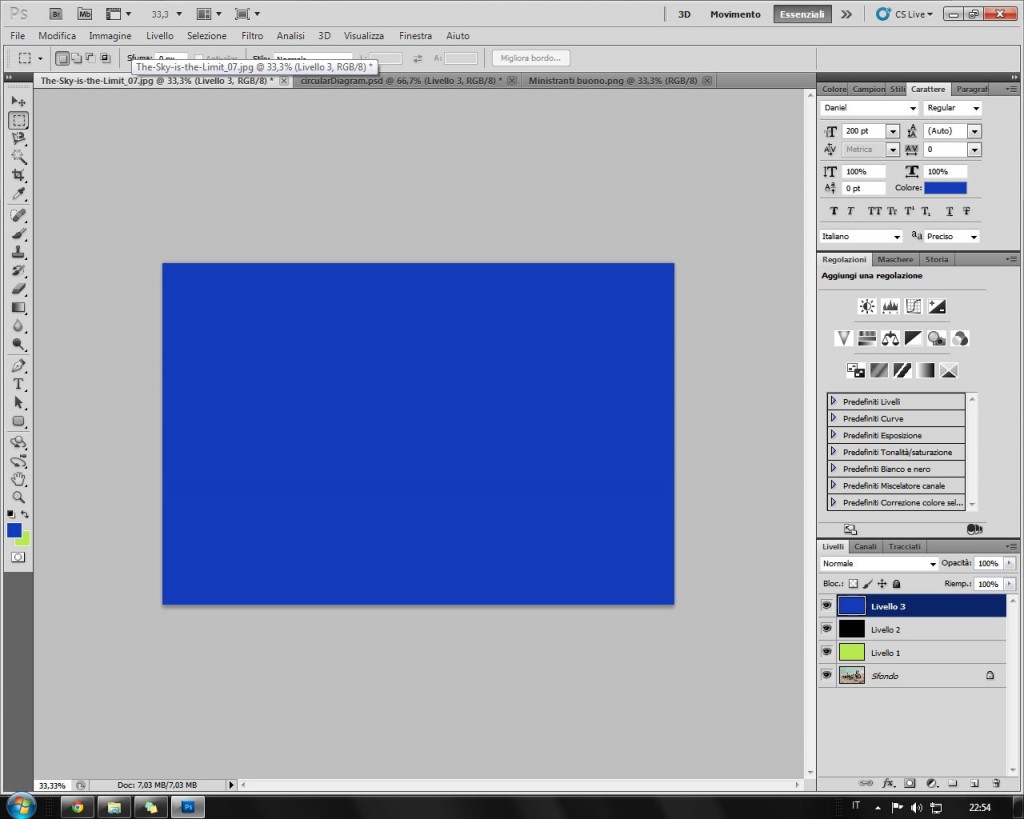
Task: Open the layer blending mode dropdown Normale
Action: pyautogui.click(x=878, y=564)
